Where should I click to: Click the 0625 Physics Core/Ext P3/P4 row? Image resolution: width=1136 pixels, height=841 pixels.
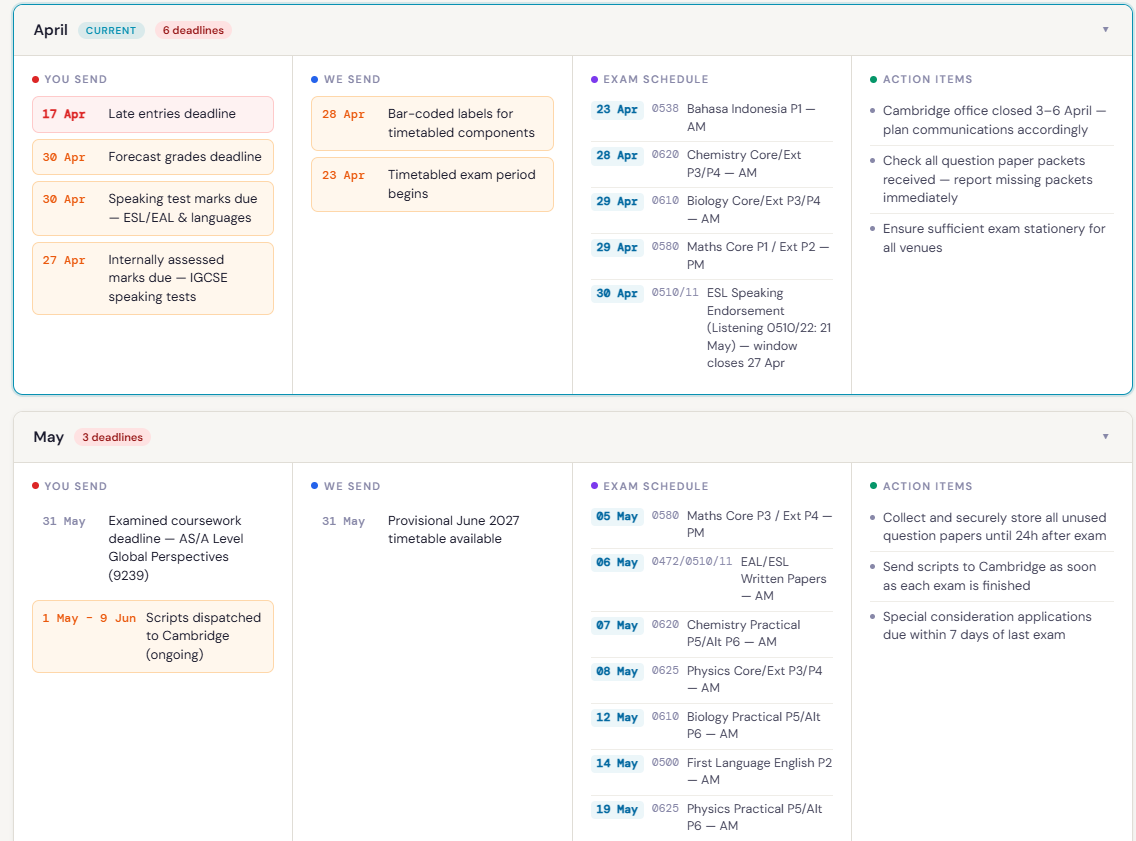point(711,679)
